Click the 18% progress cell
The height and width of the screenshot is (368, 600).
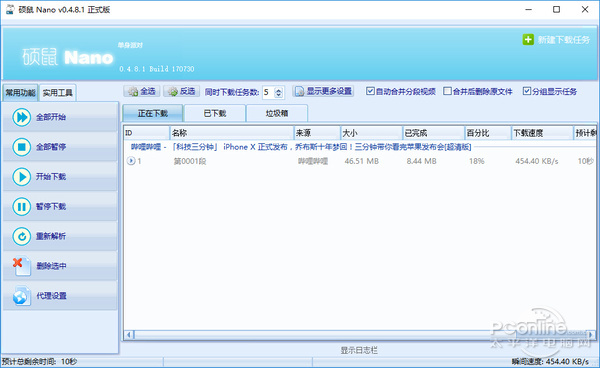tap(477, 161)
